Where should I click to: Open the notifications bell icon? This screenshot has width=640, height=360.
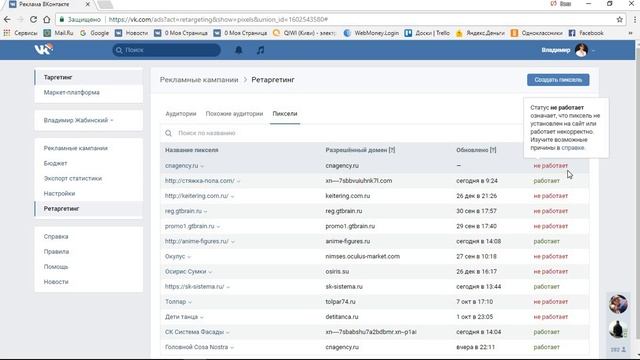coord(239,50)
